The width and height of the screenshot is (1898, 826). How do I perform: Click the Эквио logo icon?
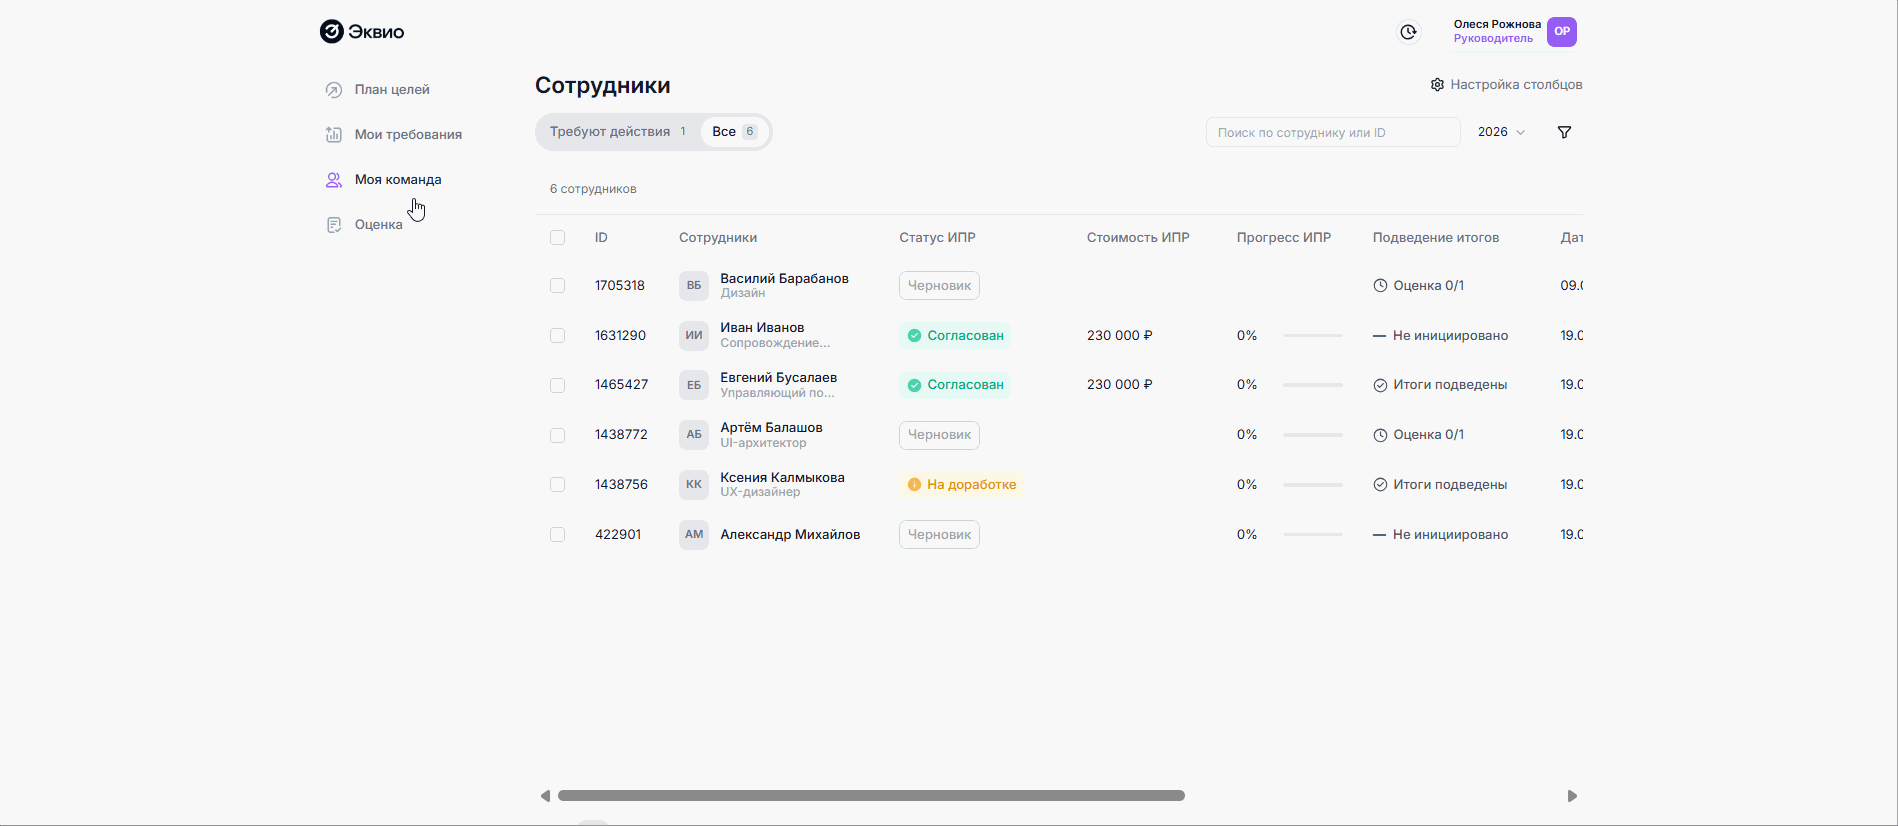[x=331, y=32]
